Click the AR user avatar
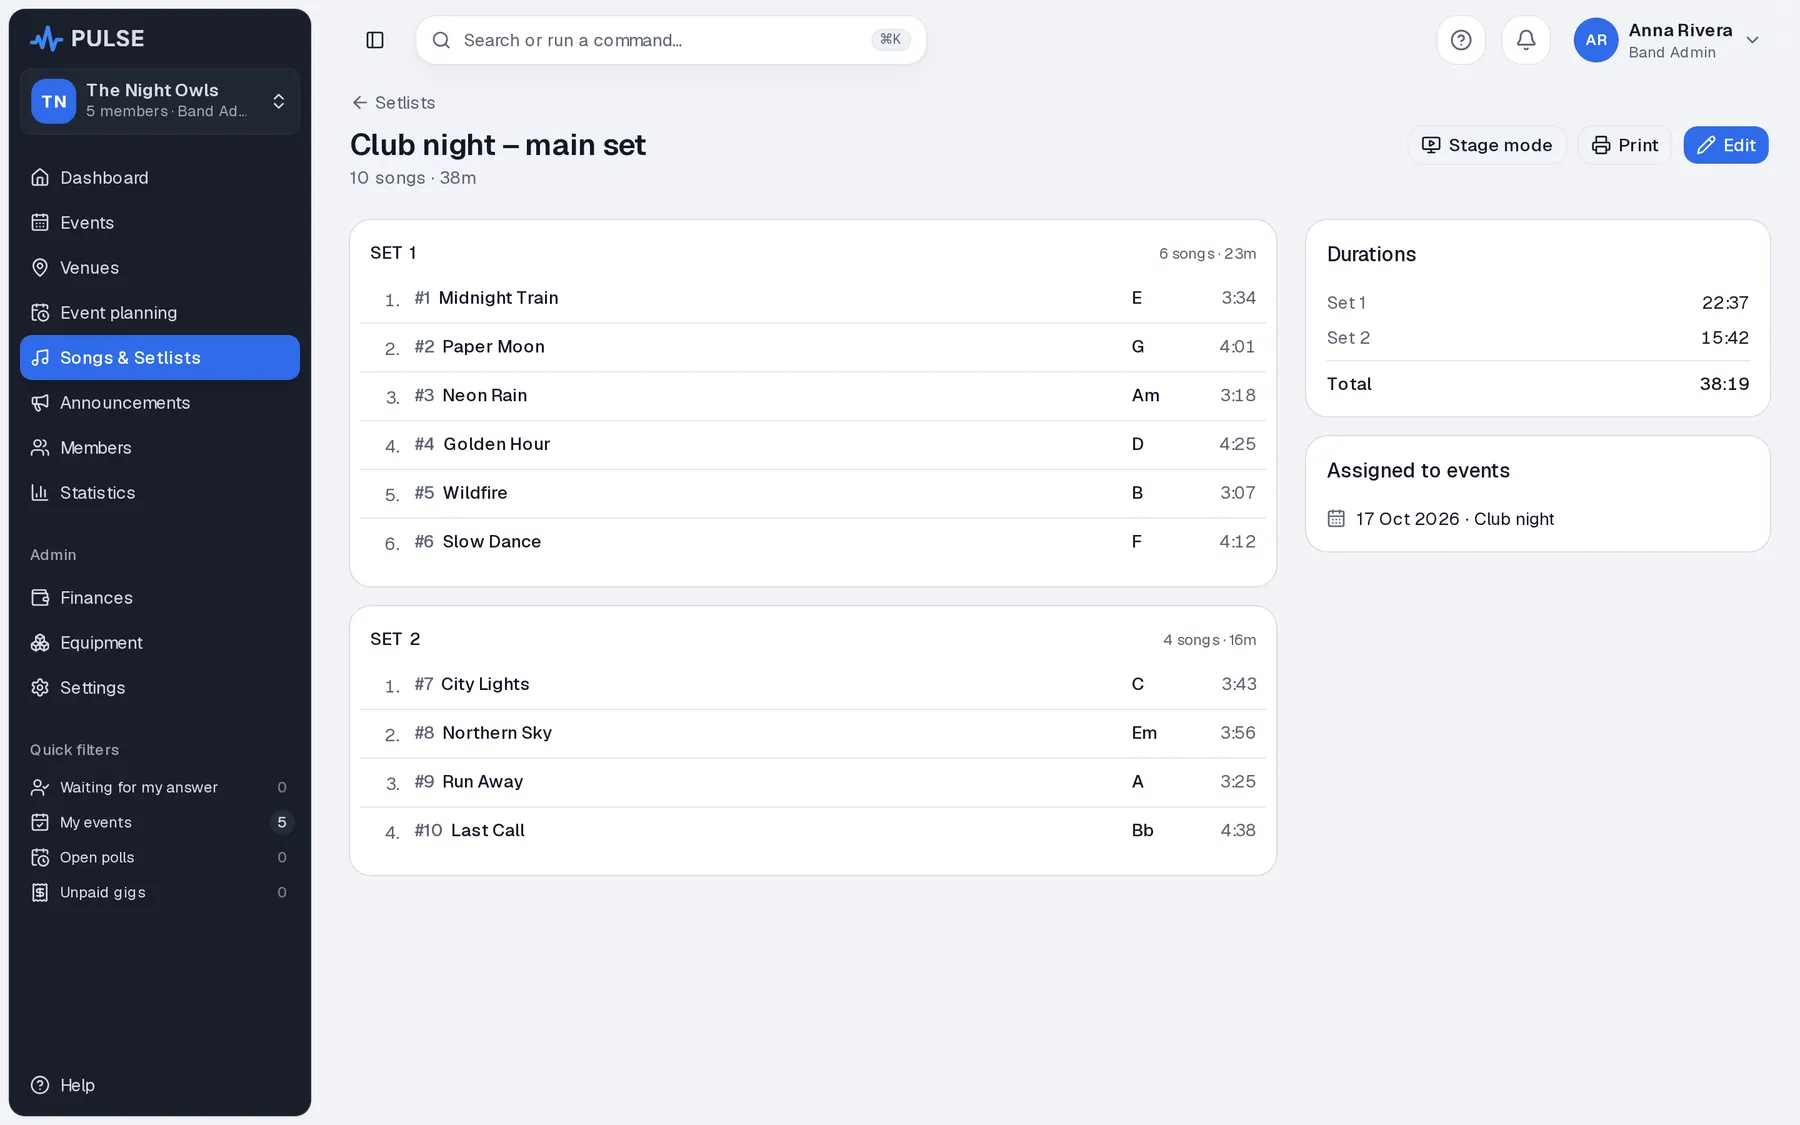The width and height of the screenshot is (1800, 1125). point(1596,40)
